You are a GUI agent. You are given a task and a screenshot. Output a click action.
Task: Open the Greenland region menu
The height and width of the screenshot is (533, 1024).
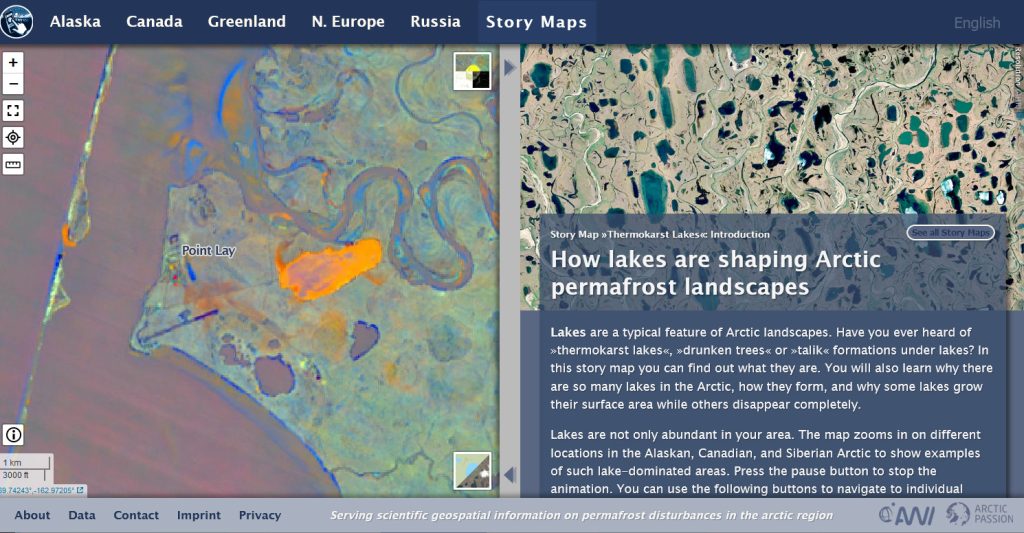[246, 22]
